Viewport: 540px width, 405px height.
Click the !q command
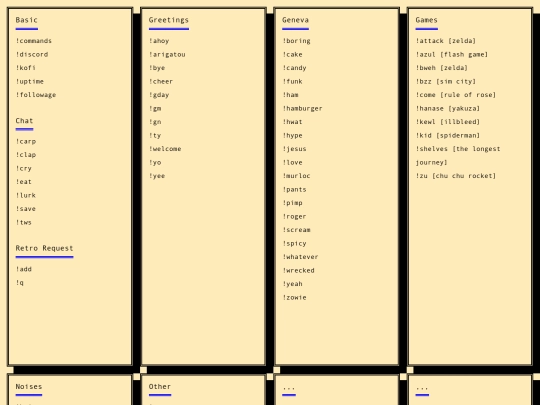click(x=20, y=283)
